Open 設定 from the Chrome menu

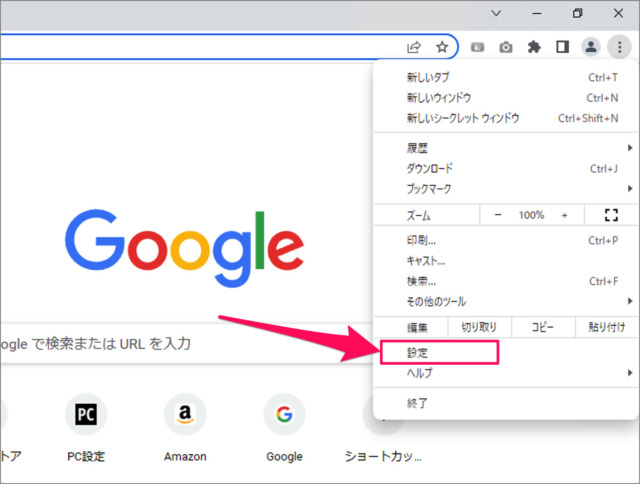coord(506,353)
